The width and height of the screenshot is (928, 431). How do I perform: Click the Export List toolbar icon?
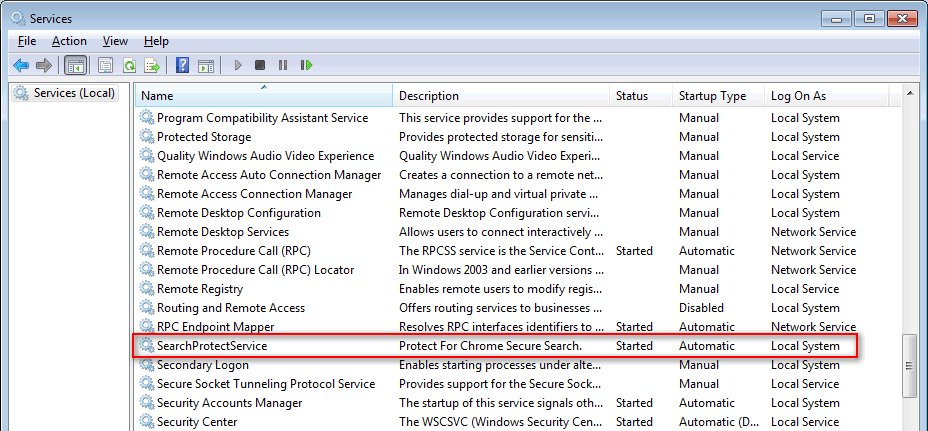pos(153,65)
